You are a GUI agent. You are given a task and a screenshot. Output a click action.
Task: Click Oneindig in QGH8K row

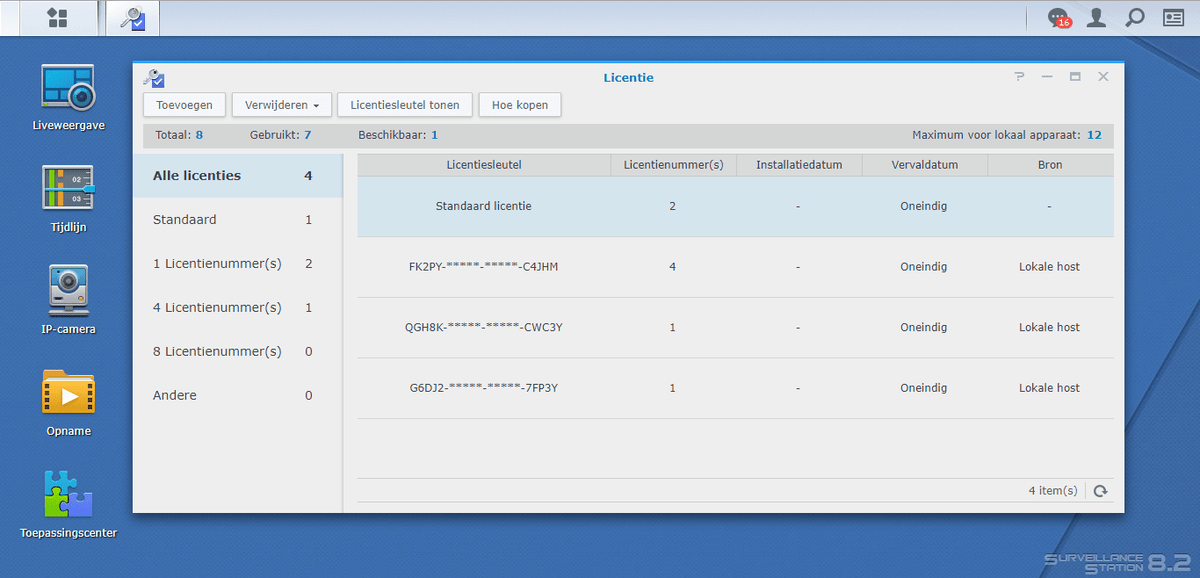tap(923, 327)
